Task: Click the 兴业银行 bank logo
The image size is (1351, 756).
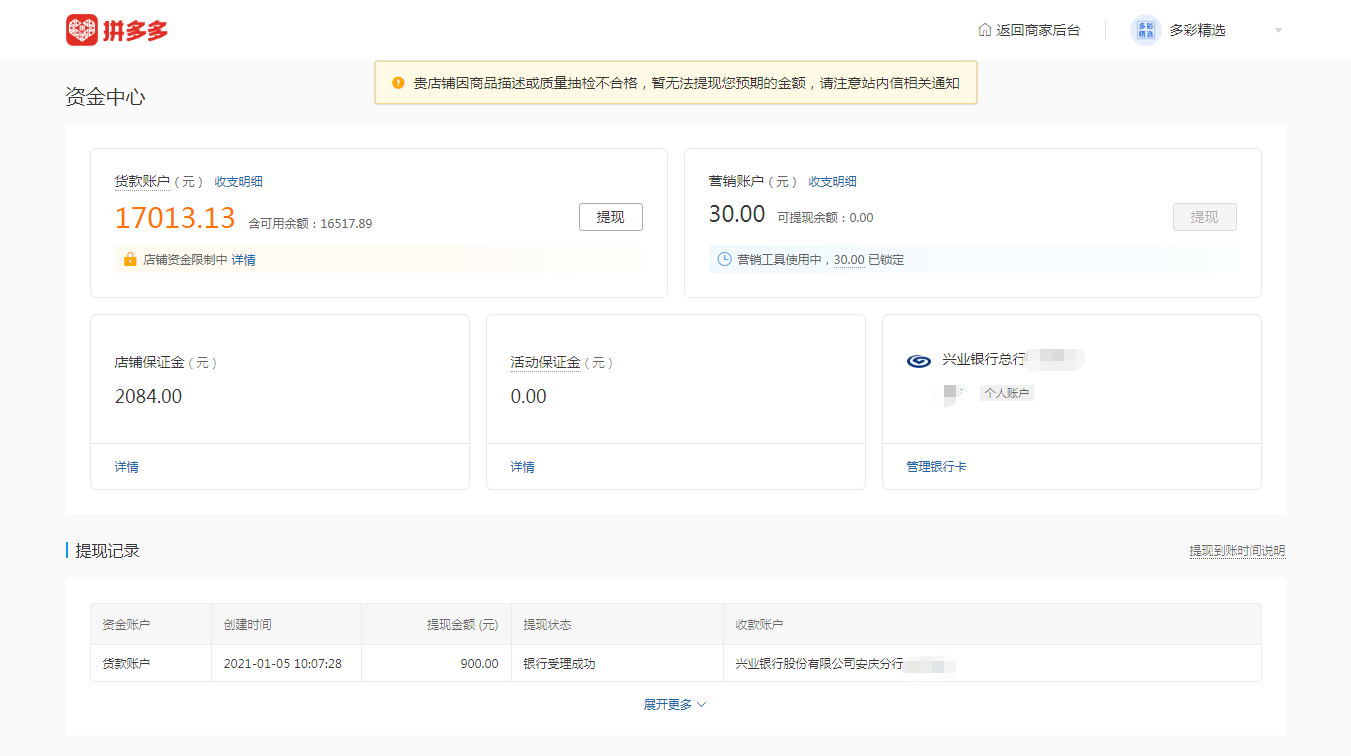Action: pos(919,360)
